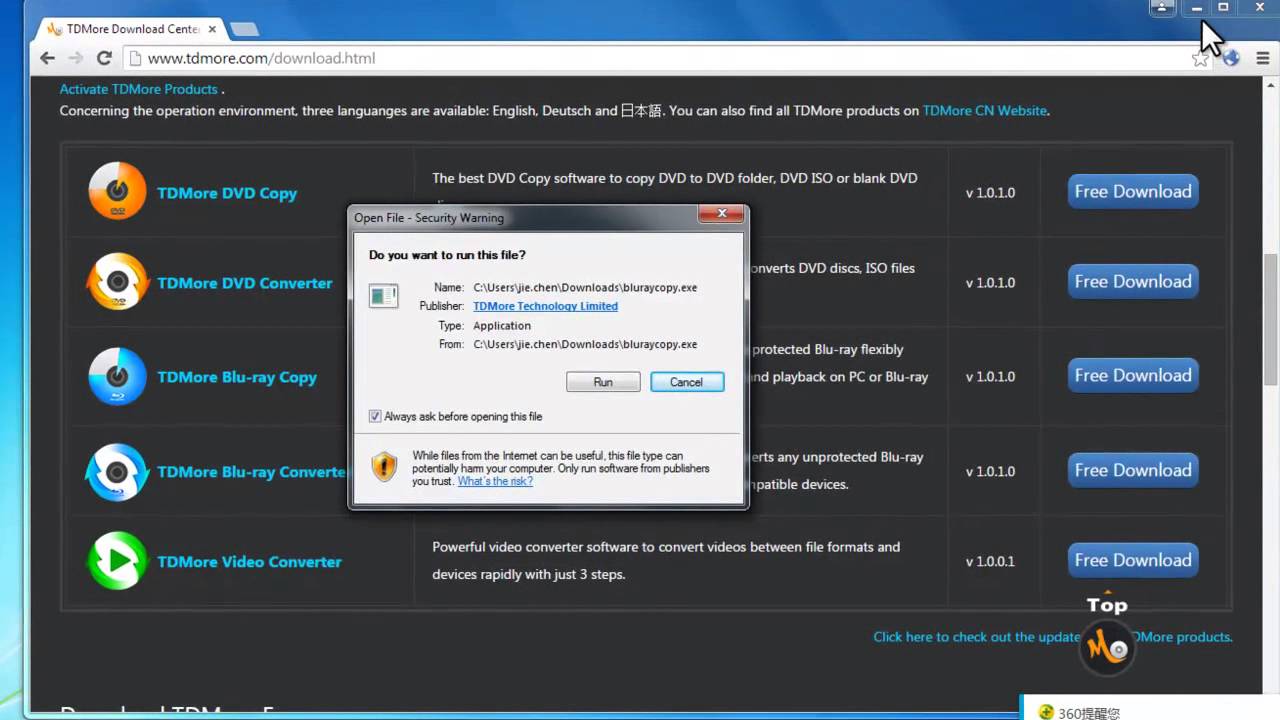Free Download TDMore Blu-ray Converter
The image size is (1280, 720).
pos(1133,470)
